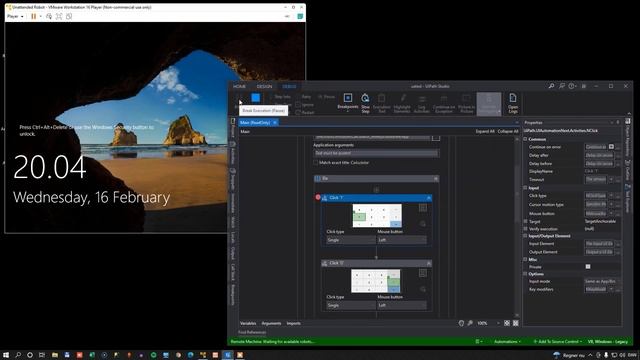Click the unity mode icon in VMware toolbar

click(x=69, y=16)
